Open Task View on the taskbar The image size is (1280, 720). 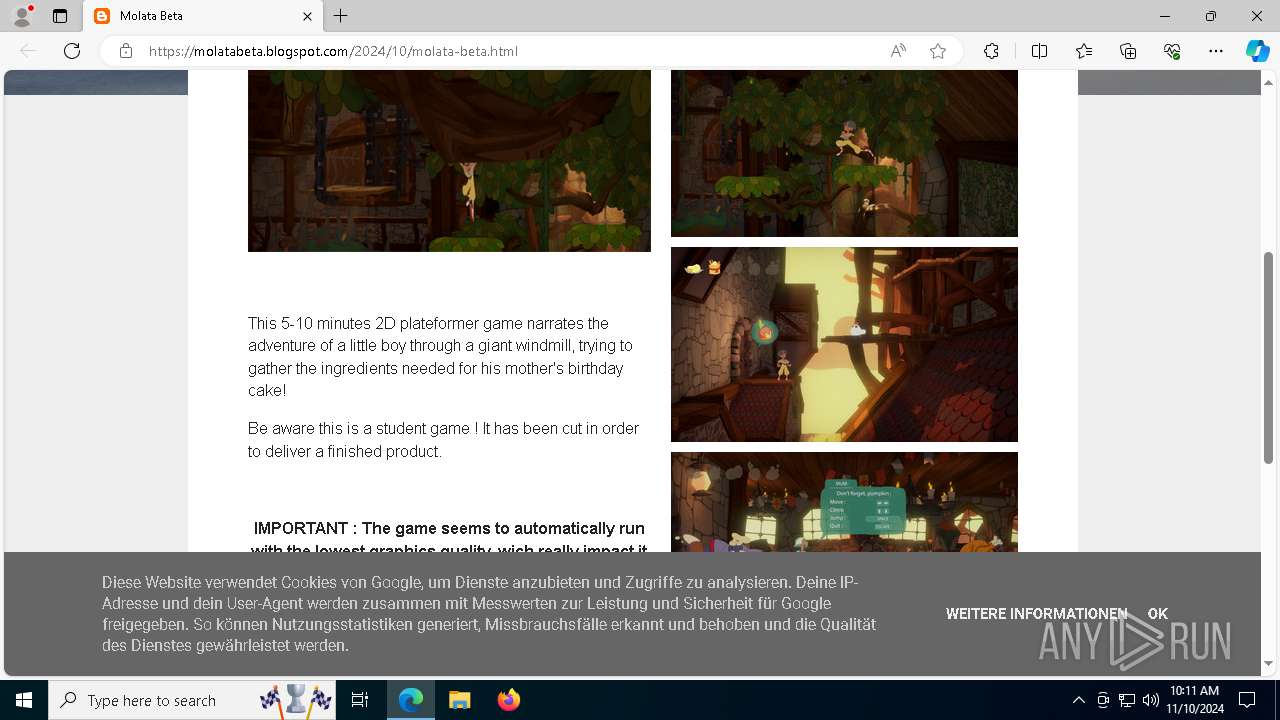pyautogui.click(x=360, y=700)
